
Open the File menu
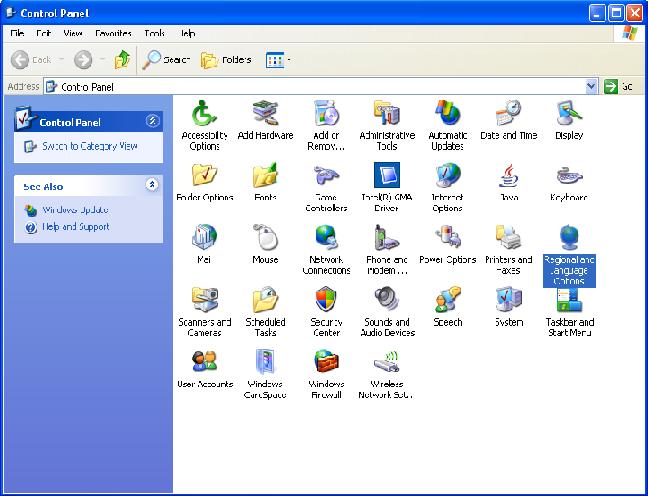(17, 33)
